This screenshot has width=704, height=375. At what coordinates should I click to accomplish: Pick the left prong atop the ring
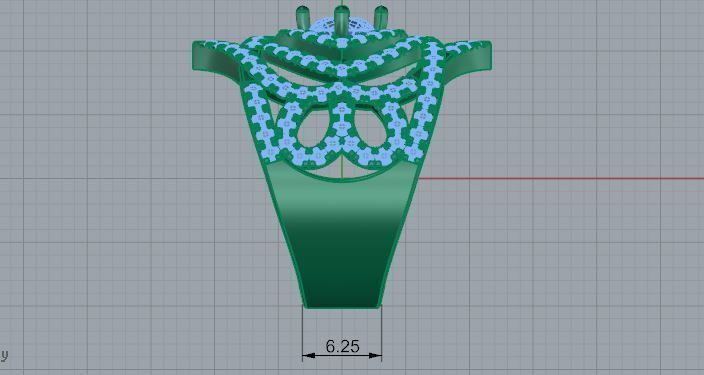coord(303,18)
